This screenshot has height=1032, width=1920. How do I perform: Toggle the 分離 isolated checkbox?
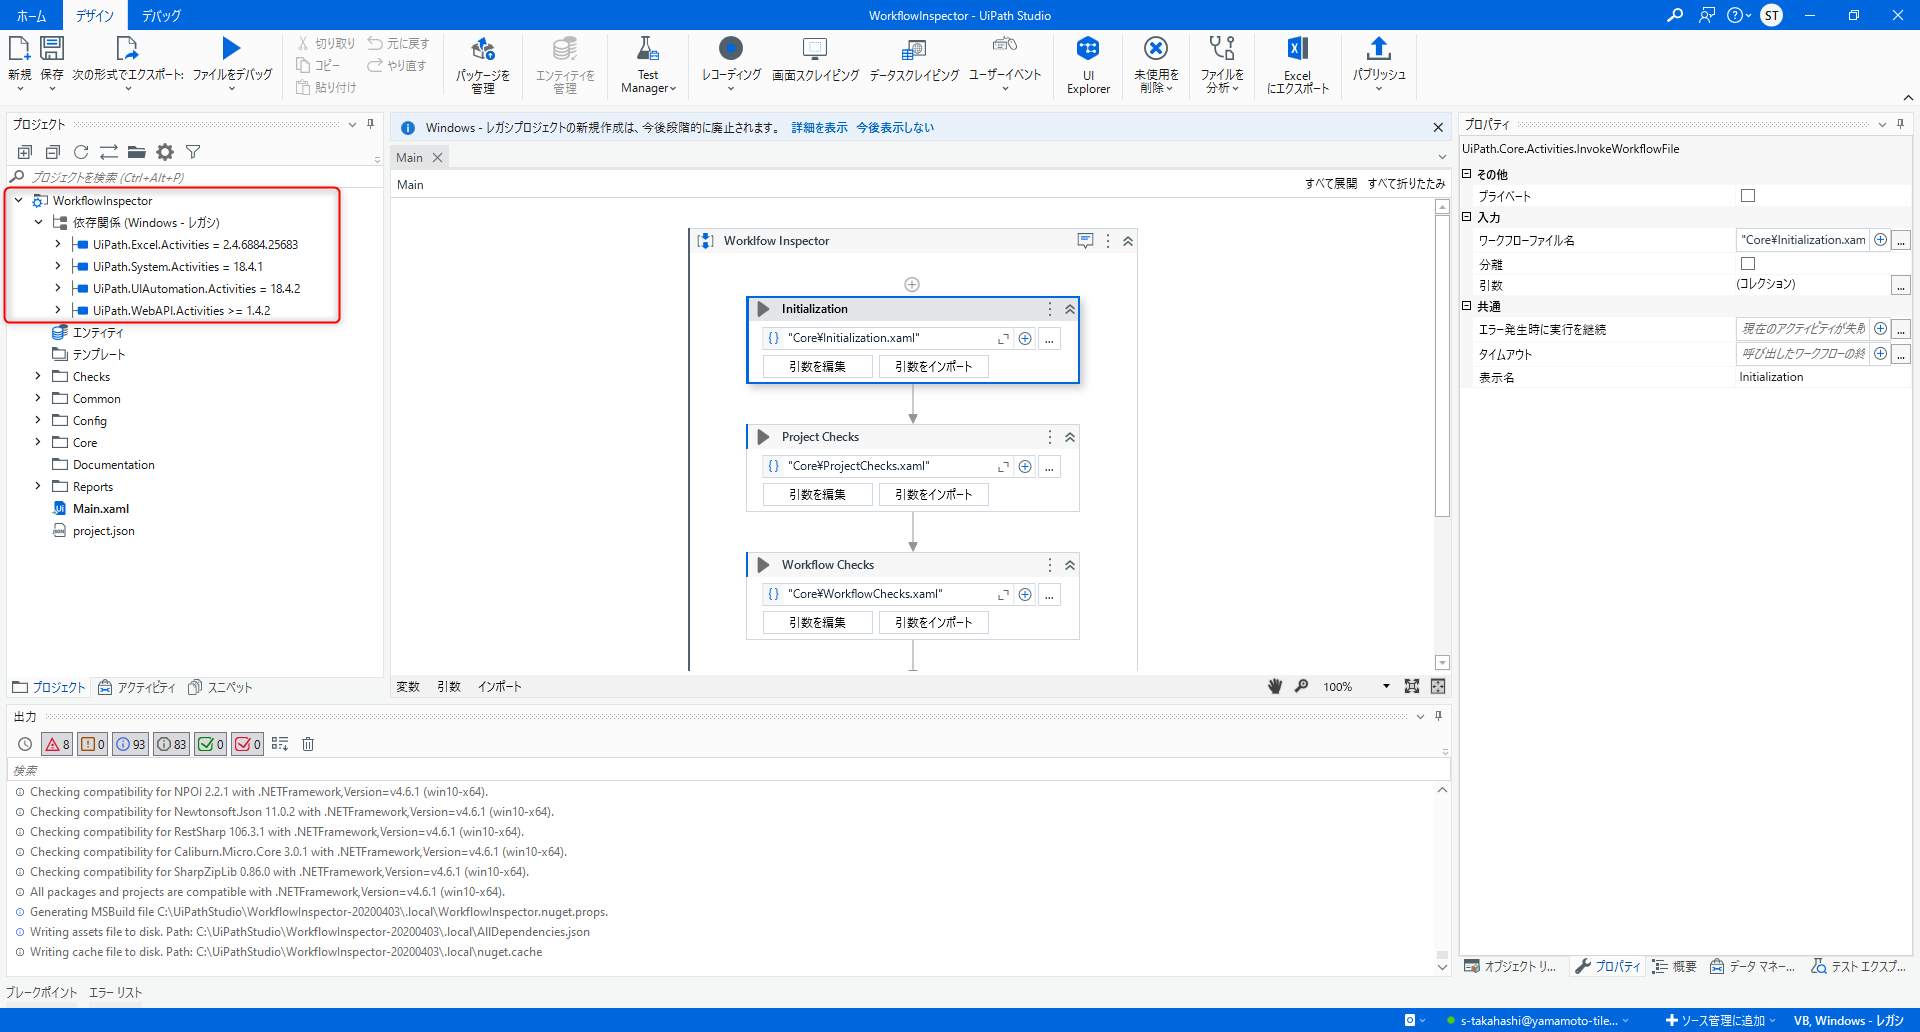click(x=1748, y=264)
